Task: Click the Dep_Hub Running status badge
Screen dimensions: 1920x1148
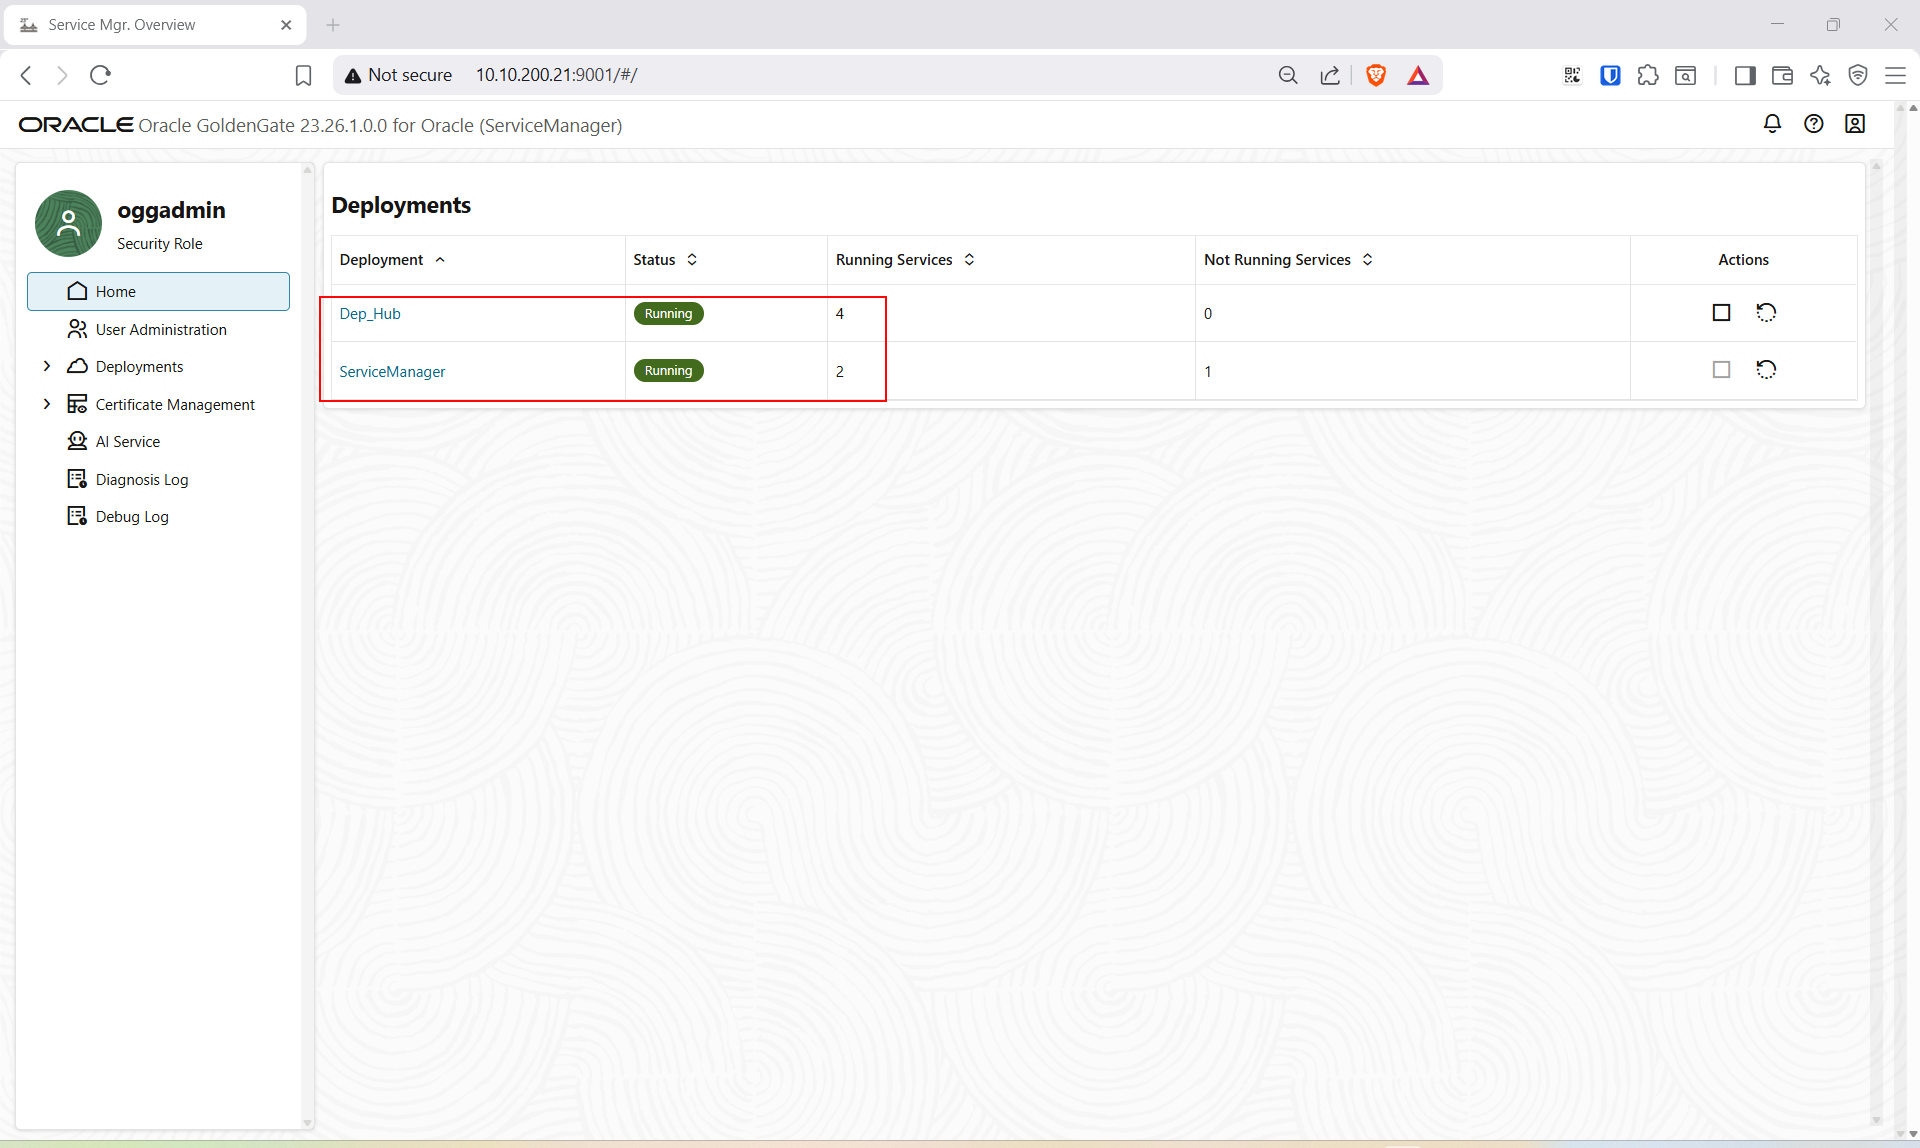Action: pyautogui.click(x=668, y=313)
